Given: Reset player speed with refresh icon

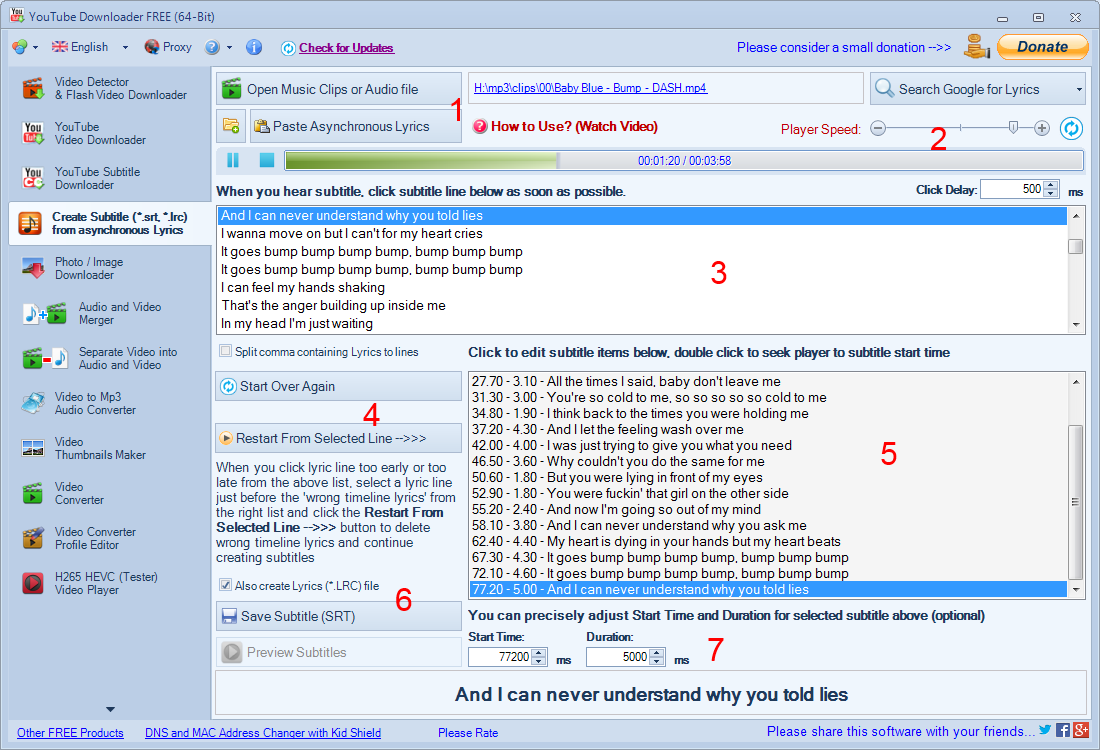Looking at the screenshot, I should coord(1071,128).
